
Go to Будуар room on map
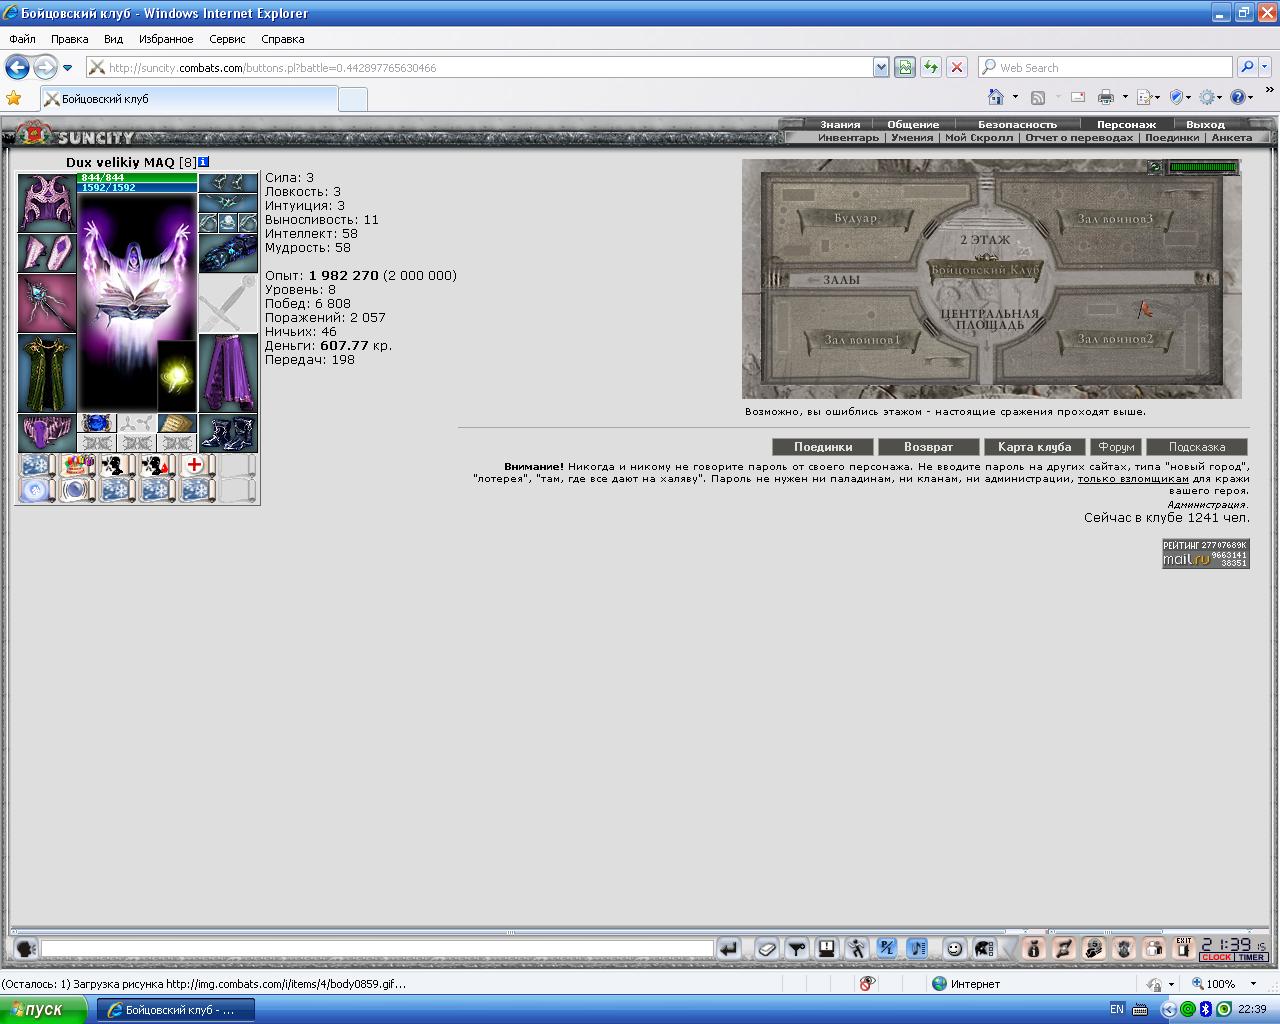pos(856,217)
